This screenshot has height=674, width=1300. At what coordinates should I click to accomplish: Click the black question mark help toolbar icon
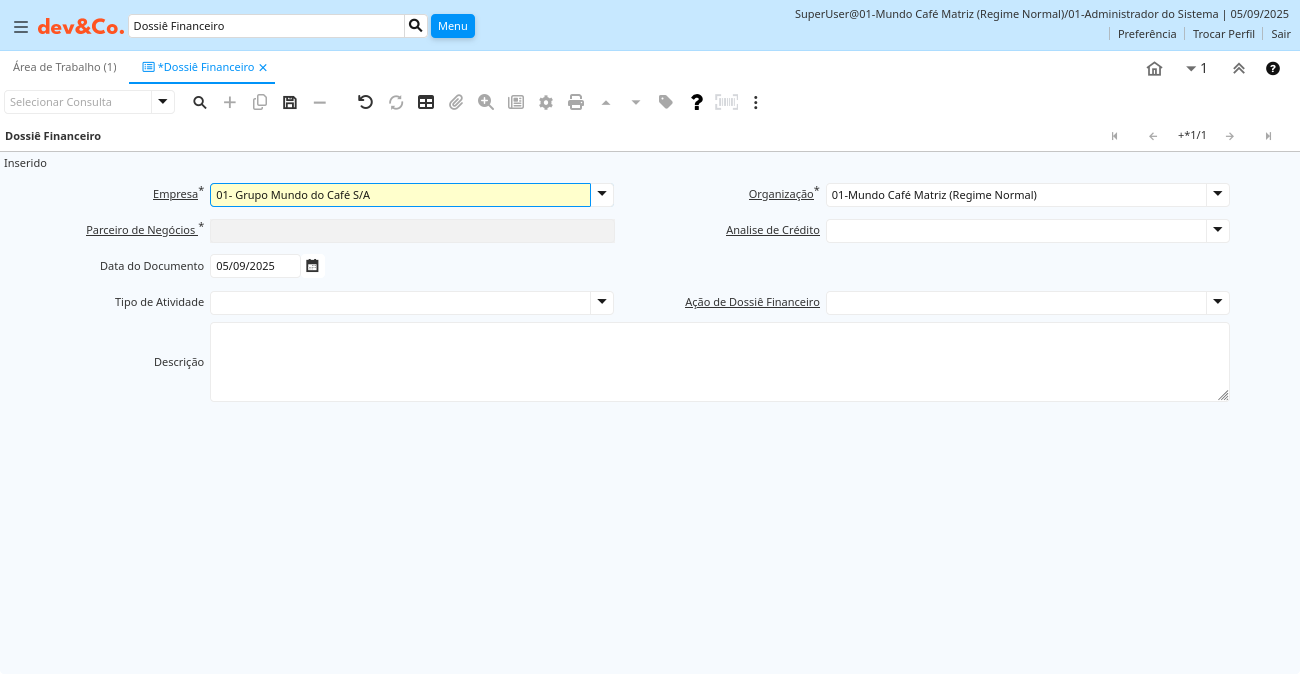(x=697, y=102)
